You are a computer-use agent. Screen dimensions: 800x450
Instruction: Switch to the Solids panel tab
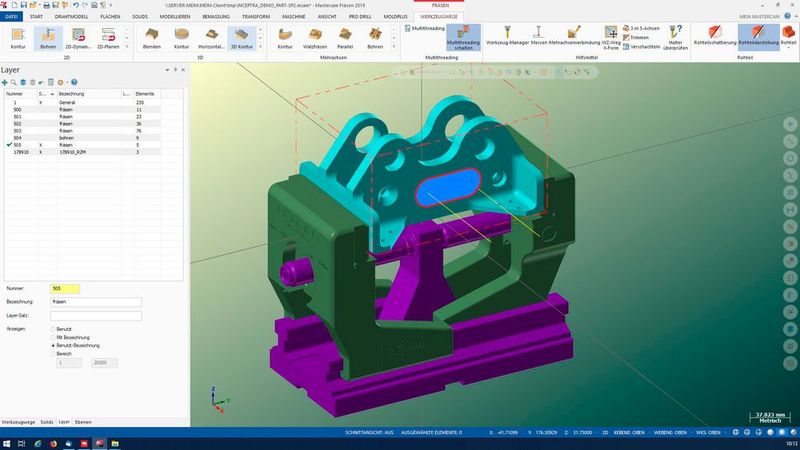pyautogui.click(x=45, y=422)
